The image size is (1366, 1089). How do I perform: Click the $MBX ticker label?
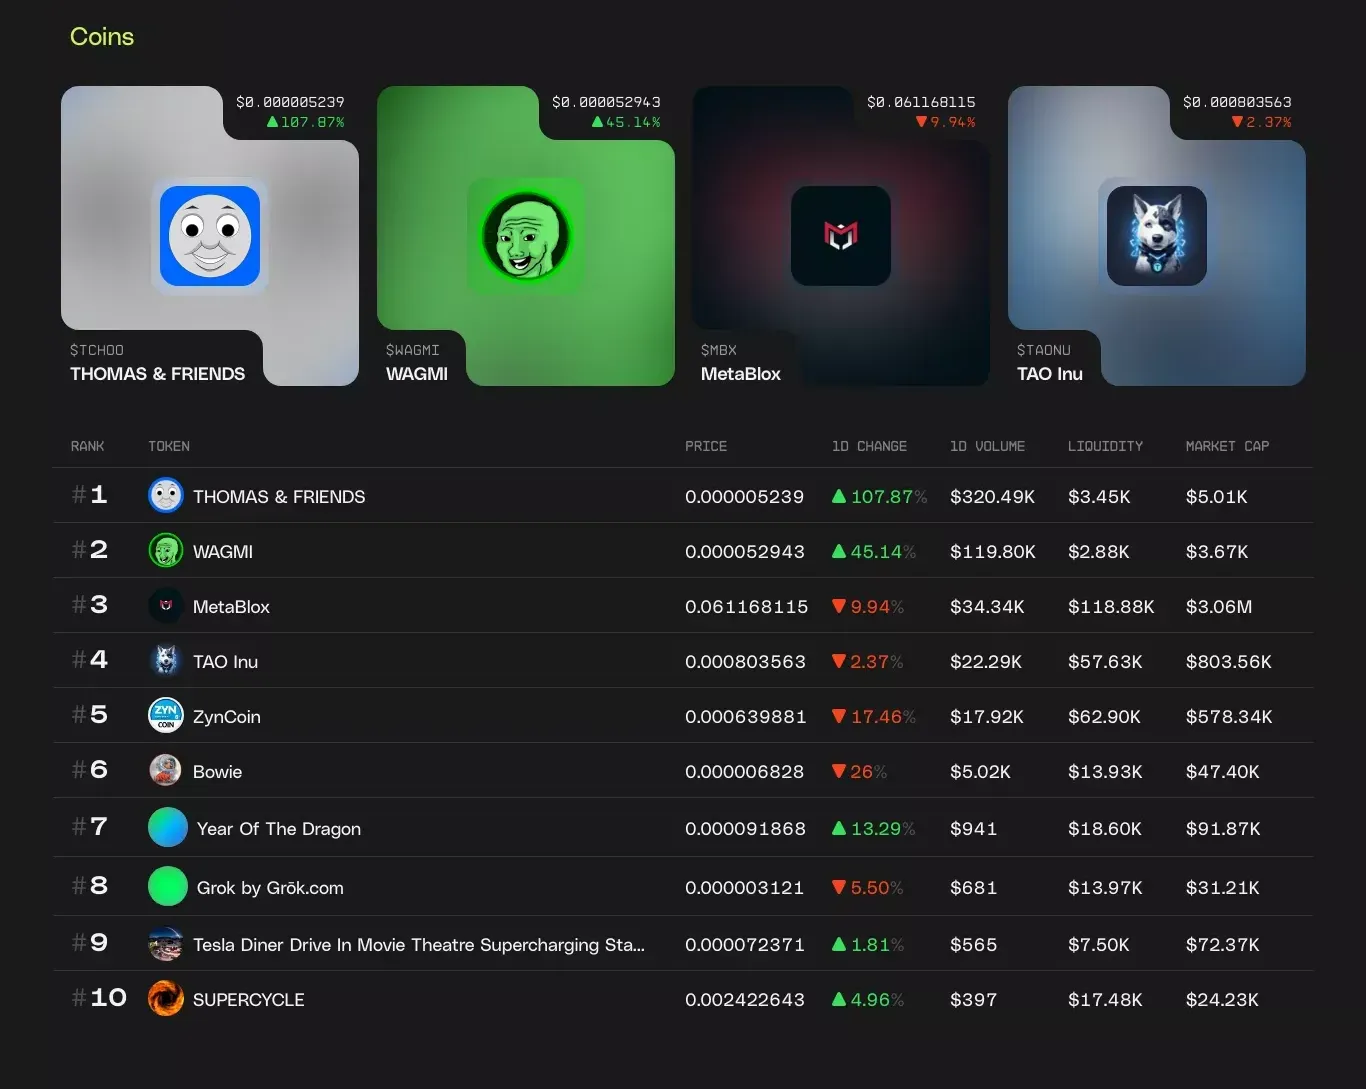[x=719, y=350]
